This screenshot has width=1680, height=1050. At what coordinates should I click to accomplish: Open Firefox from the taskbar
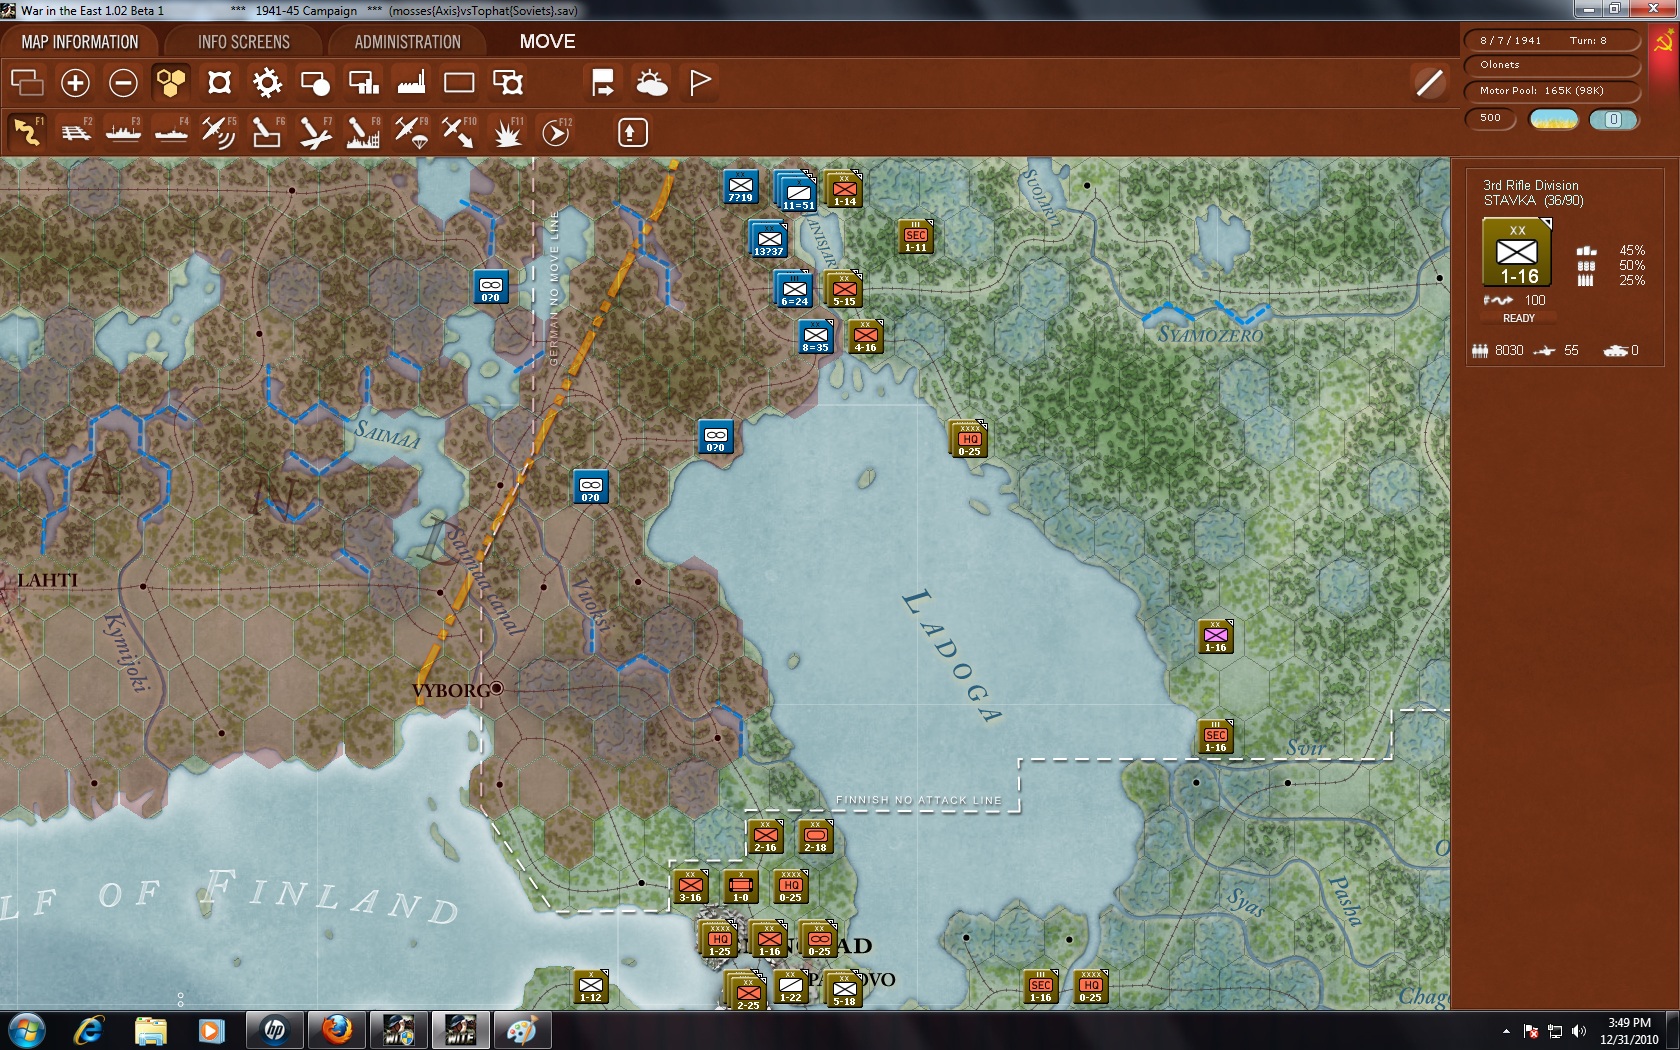pyautogui.click(x=337, y=1030)
